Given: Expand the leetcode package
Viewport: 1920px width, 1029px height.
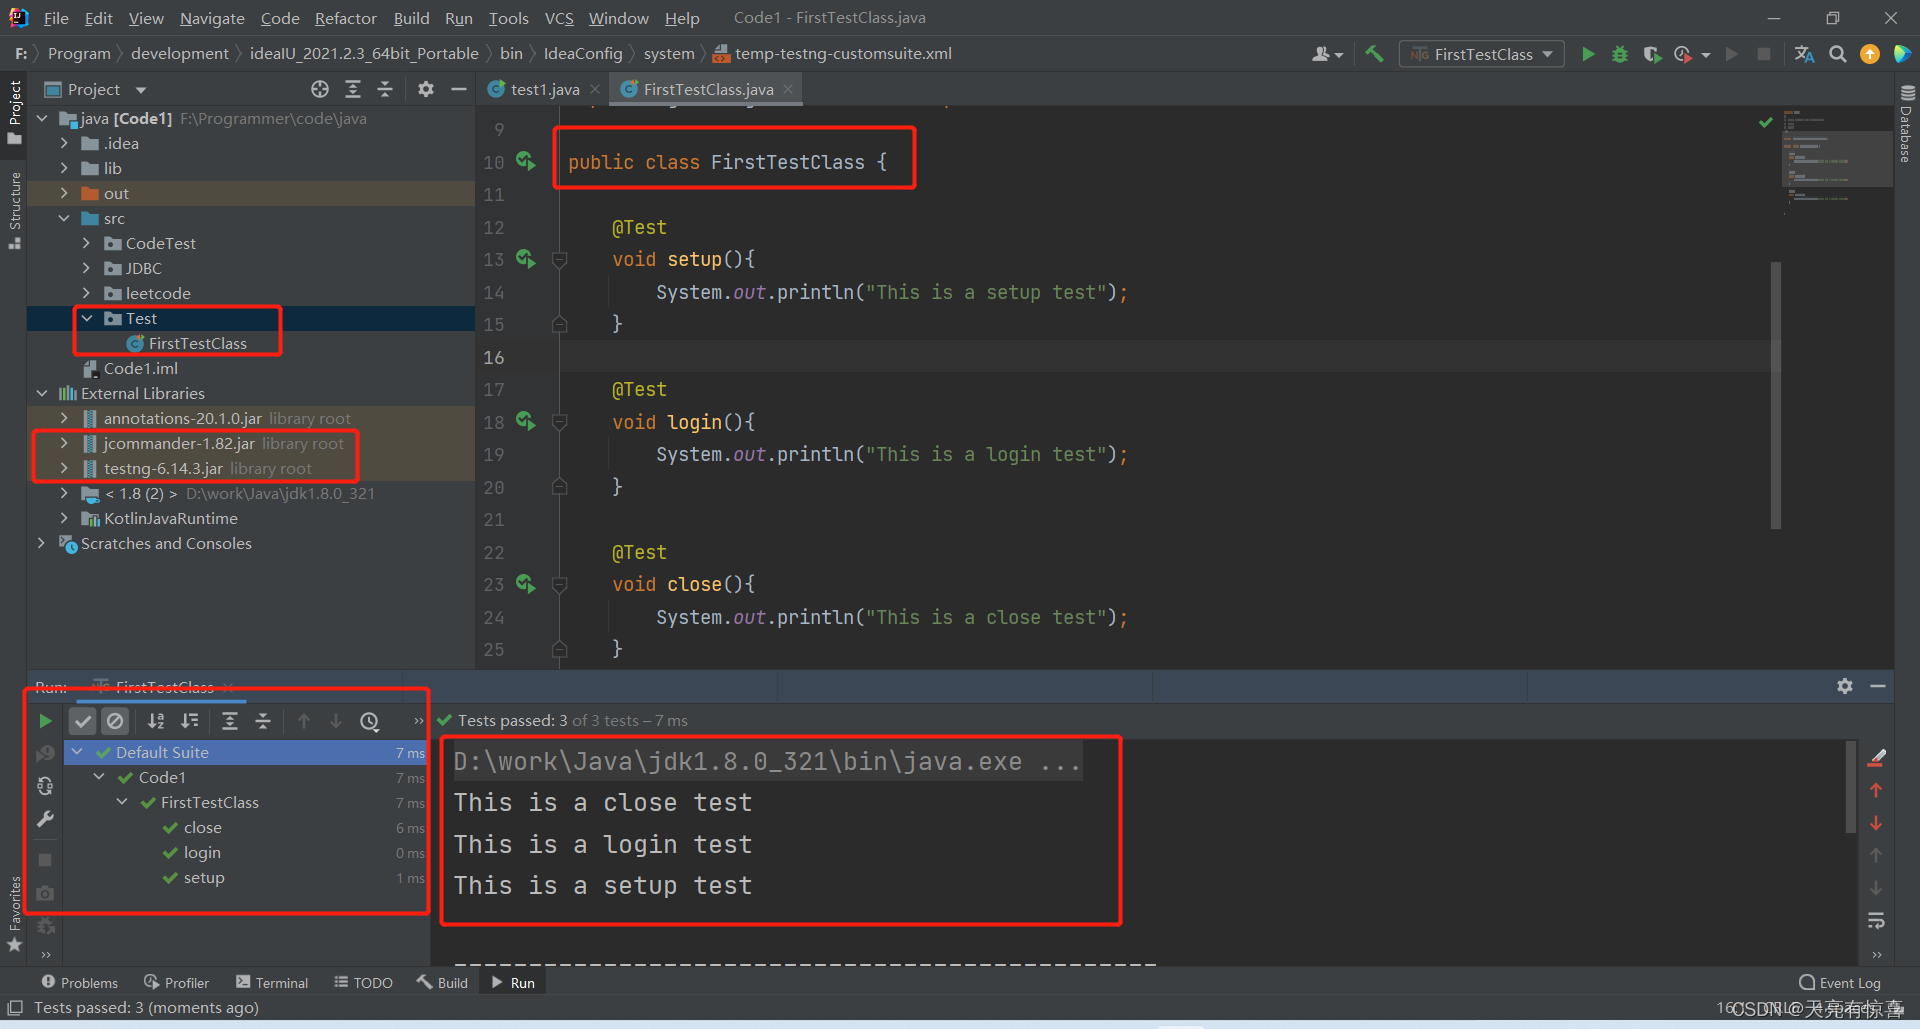Looking at the screenshot, I should coord(86,293).
